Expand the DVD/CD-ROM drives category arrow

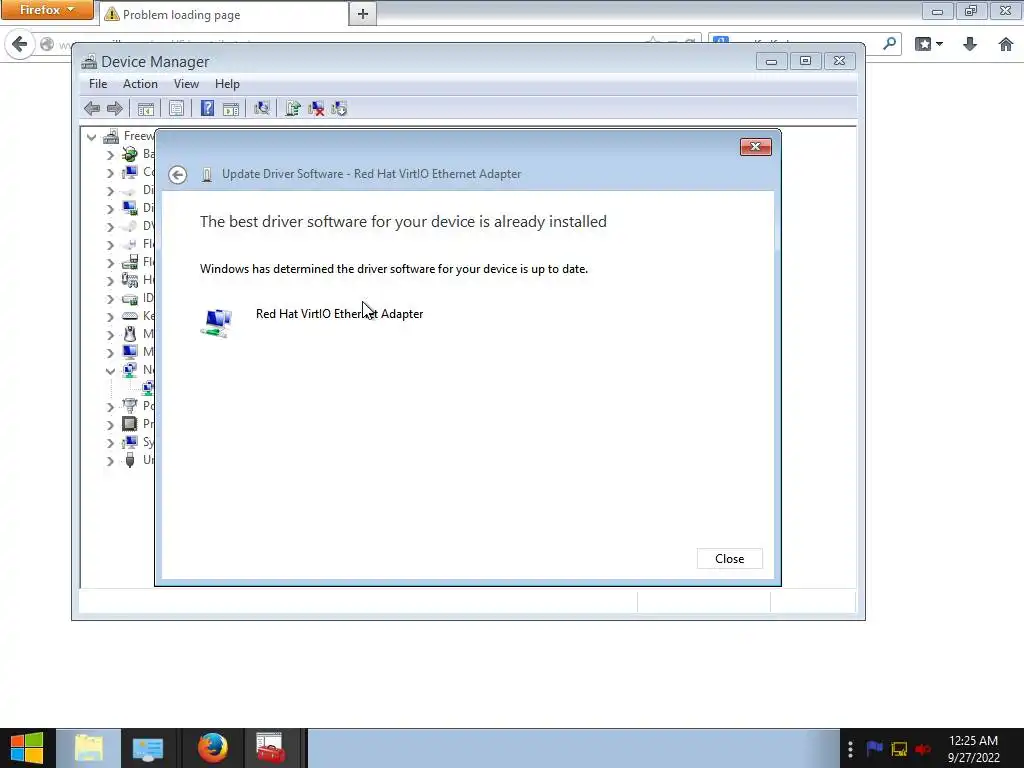110,227
